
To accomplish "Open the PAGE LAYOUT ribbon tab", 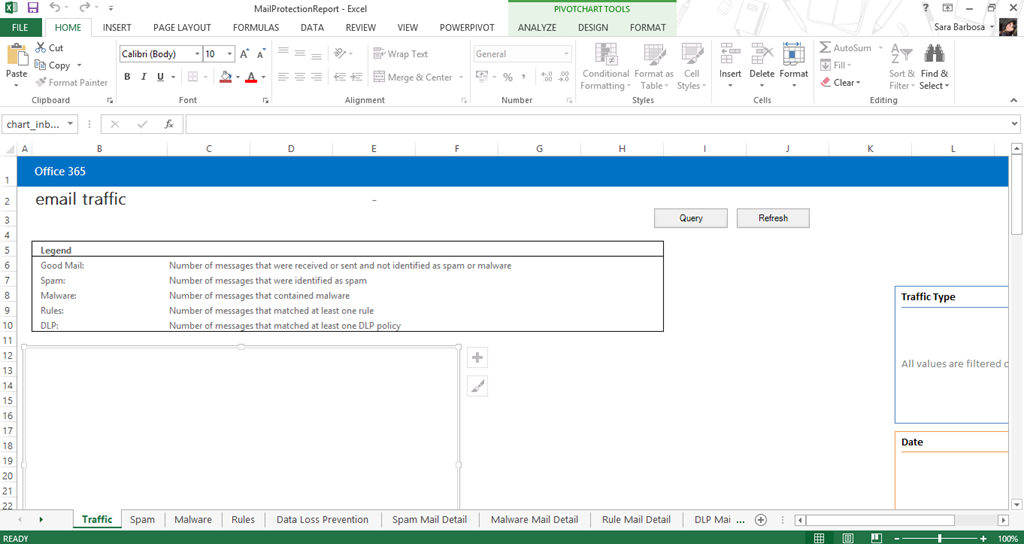I will pos(181,28).
